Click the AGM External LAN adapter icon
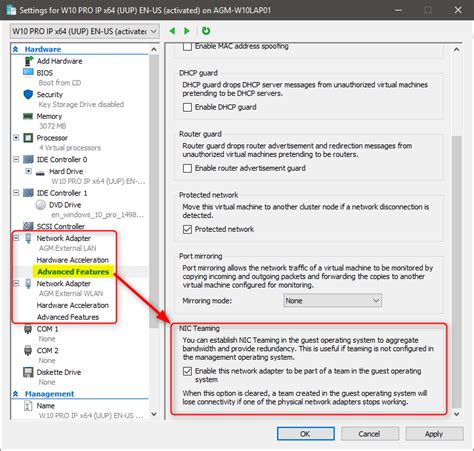474x451 pixels. [x=28, y=238]
